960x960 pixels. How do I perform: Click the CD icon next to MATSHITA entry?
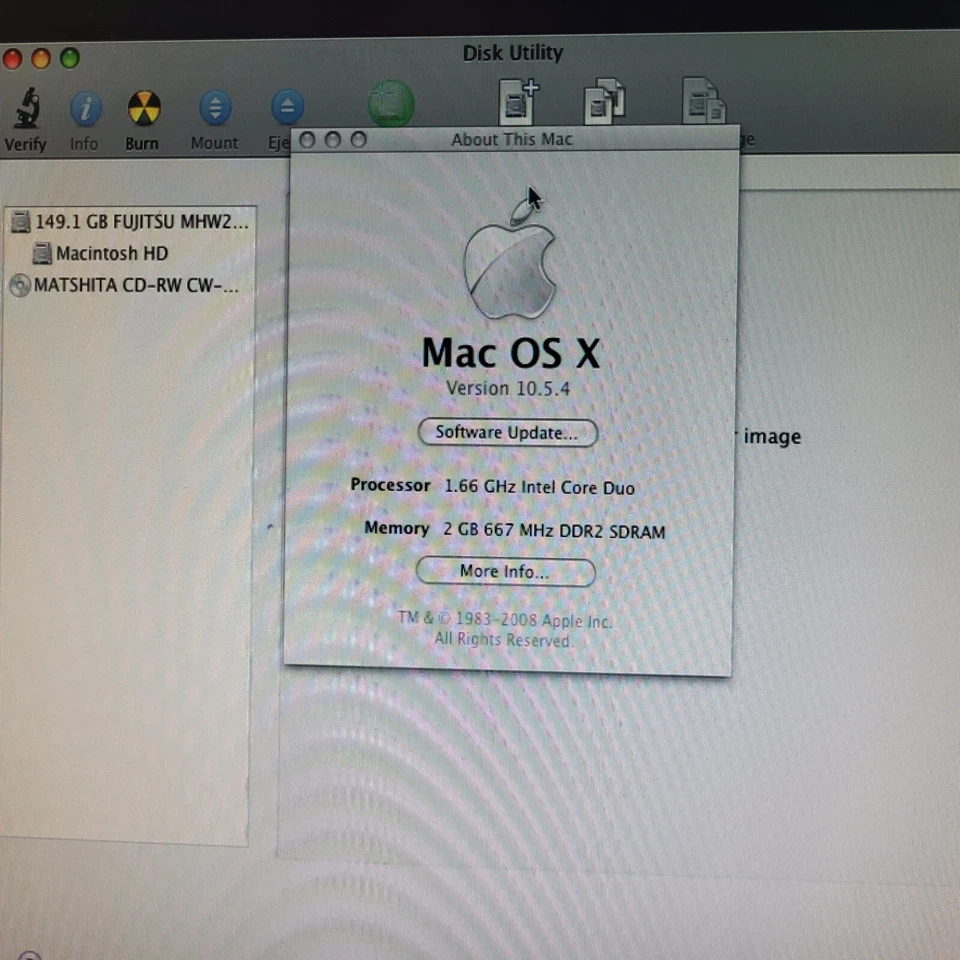coord(19,286)
